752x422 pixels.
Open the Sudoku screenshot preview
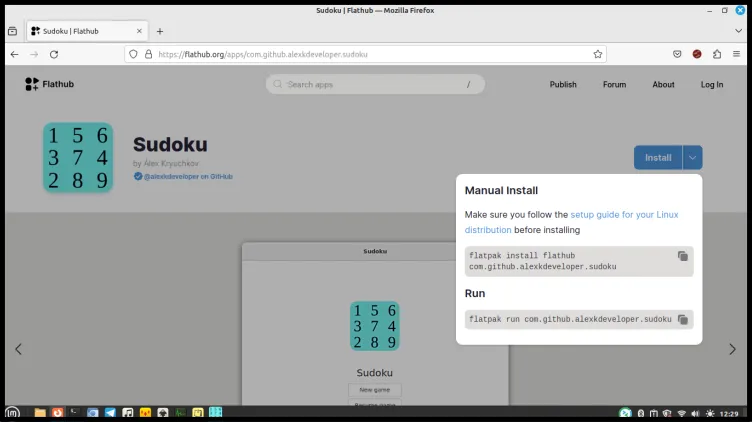click(x=375, y=324)
